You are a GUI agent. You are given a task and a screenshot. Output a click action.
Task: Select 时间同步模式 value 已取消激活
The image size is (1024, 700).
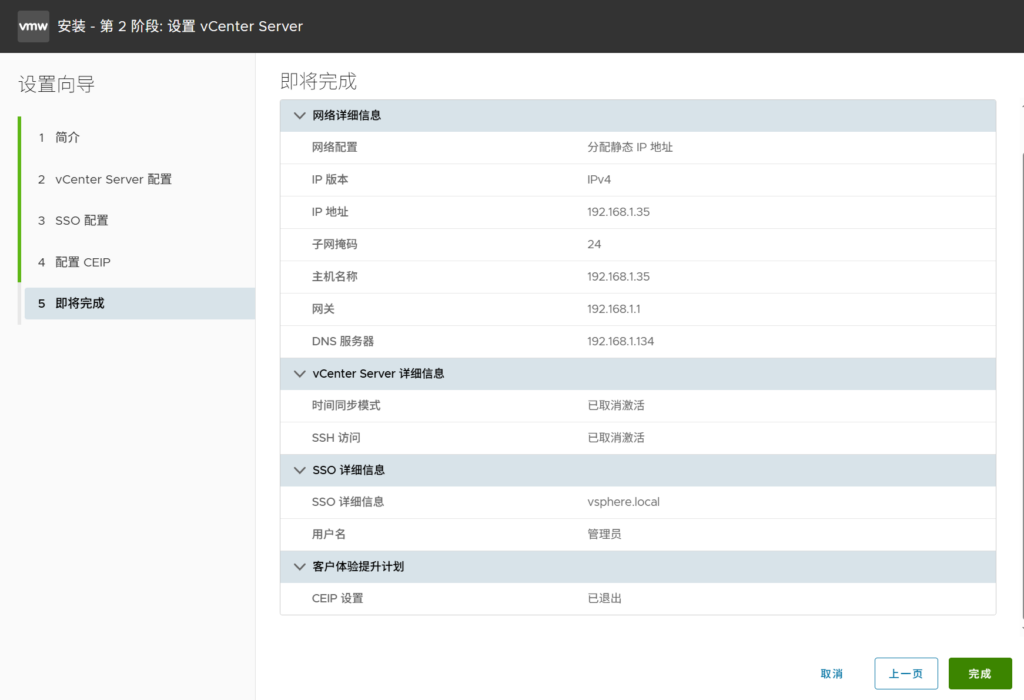616,406
